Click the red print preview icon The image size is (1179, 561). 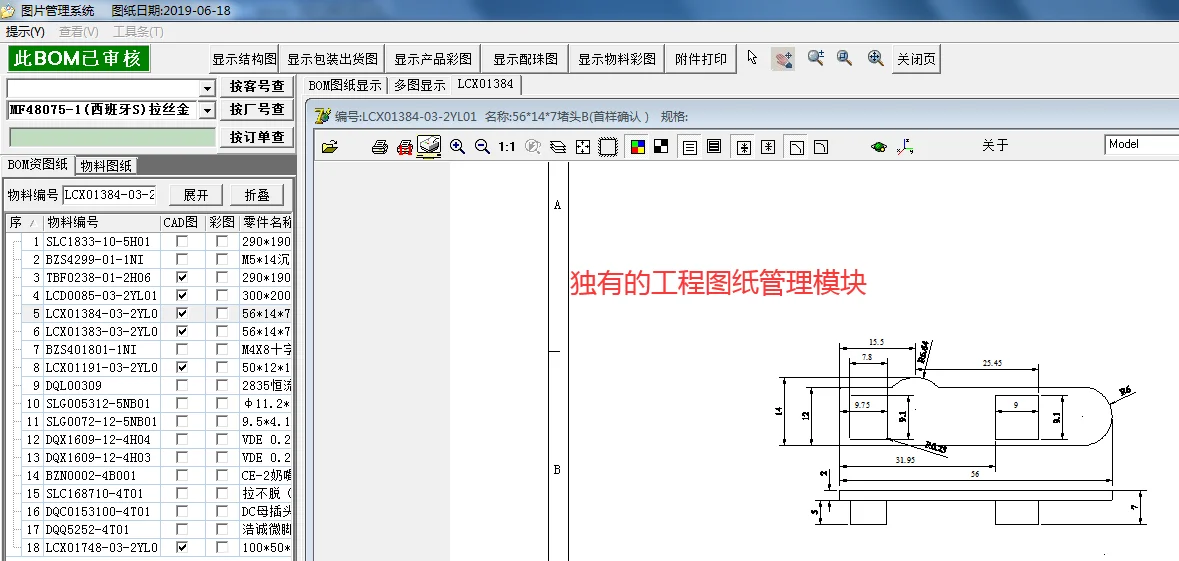tap(405, 147)
